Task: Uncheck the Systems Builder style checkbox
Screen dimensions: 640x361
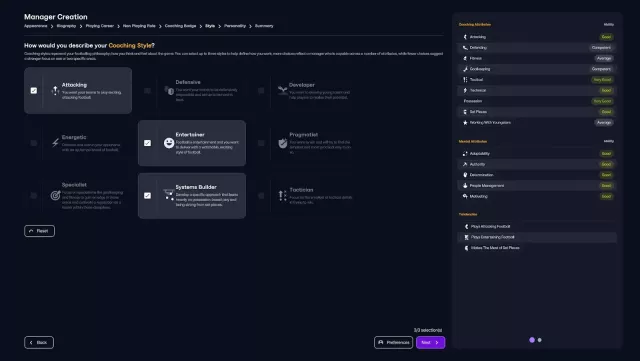Action: pyautogui.click(x=147, y=196)
